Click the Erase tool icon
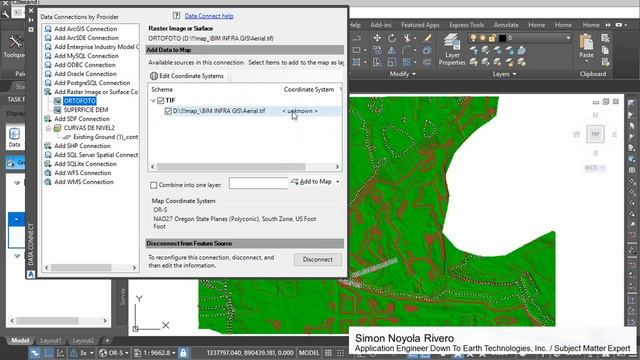Viewport: 640px width, 360px height. (x=427, y=38)
